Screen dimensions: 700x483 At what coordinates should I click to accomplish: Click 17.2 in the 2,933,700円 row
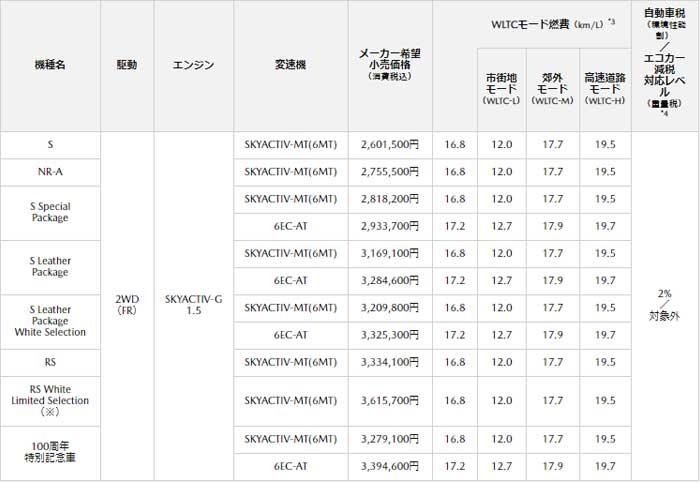click(x=454, y=226)
